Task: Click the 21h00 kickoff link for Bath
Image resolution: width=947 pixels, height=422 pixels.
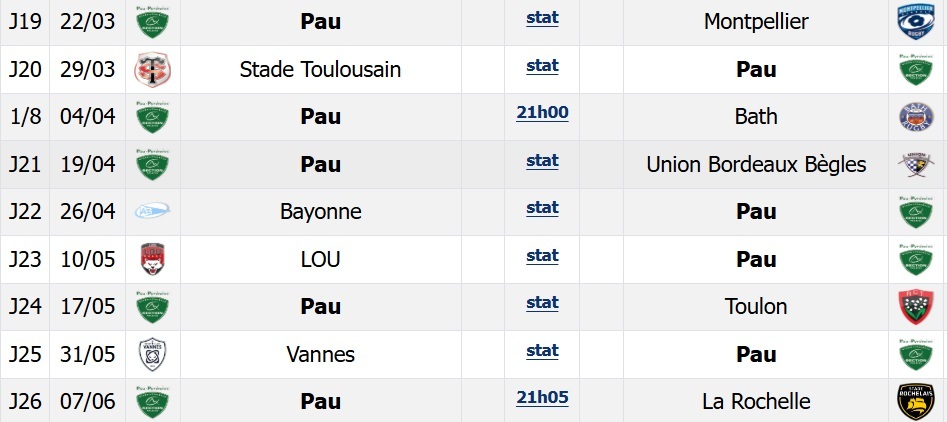Action: click(x=542, y=112)
